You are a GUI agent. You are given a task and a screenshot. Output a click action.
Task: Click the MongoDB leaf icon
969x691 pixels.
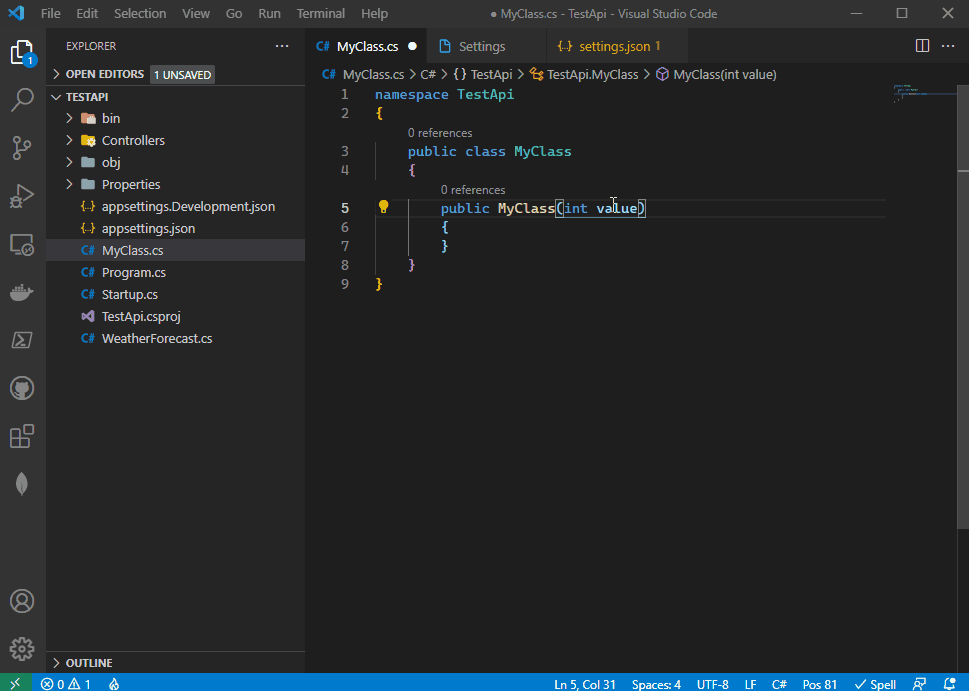tap(22, 483)
